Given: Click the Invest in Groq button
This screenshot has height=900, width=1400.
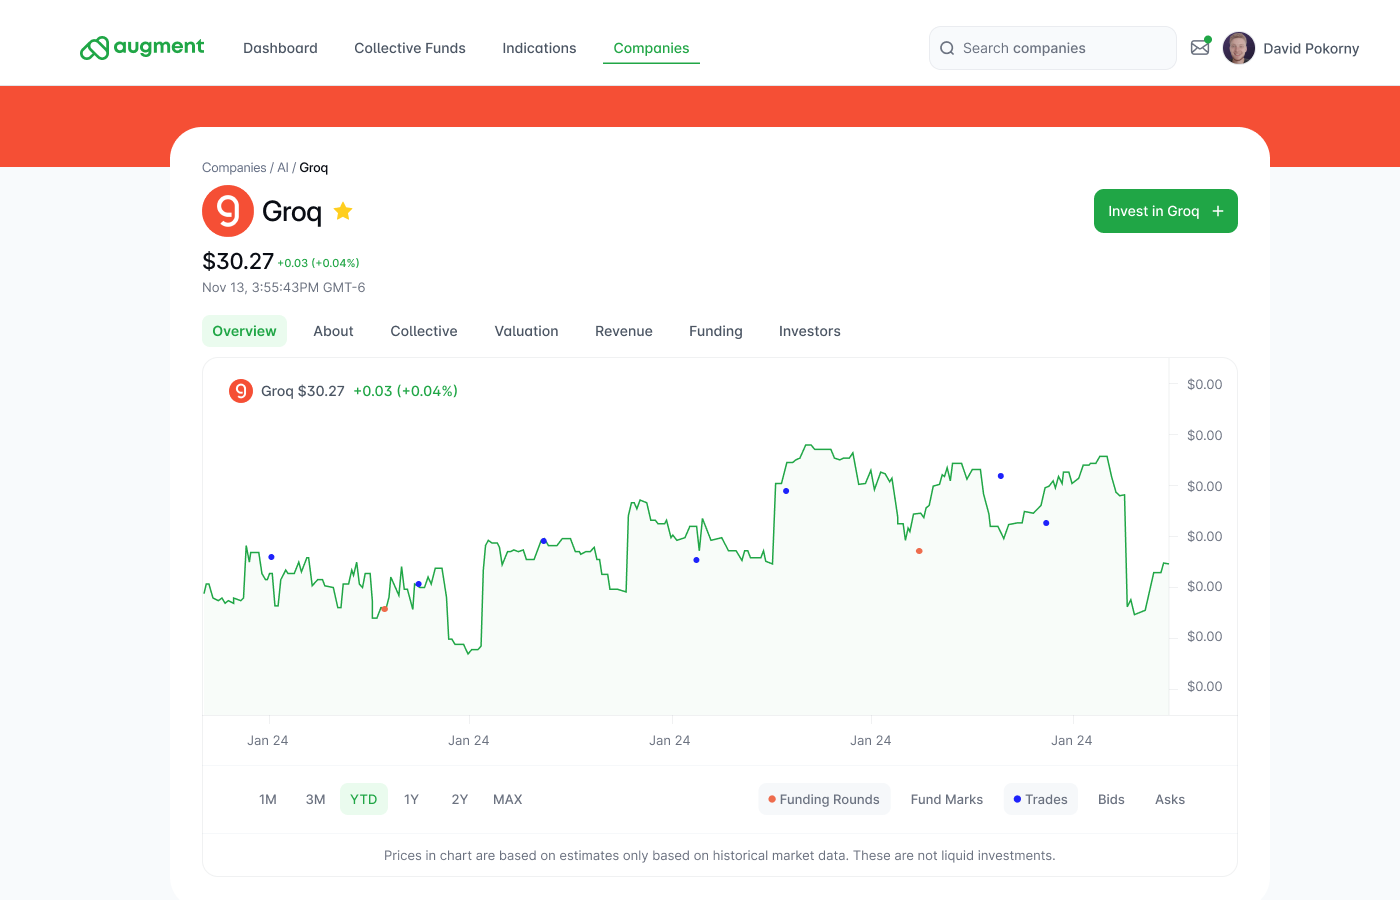Looking at the screenshot, I should pos(1166,211).
